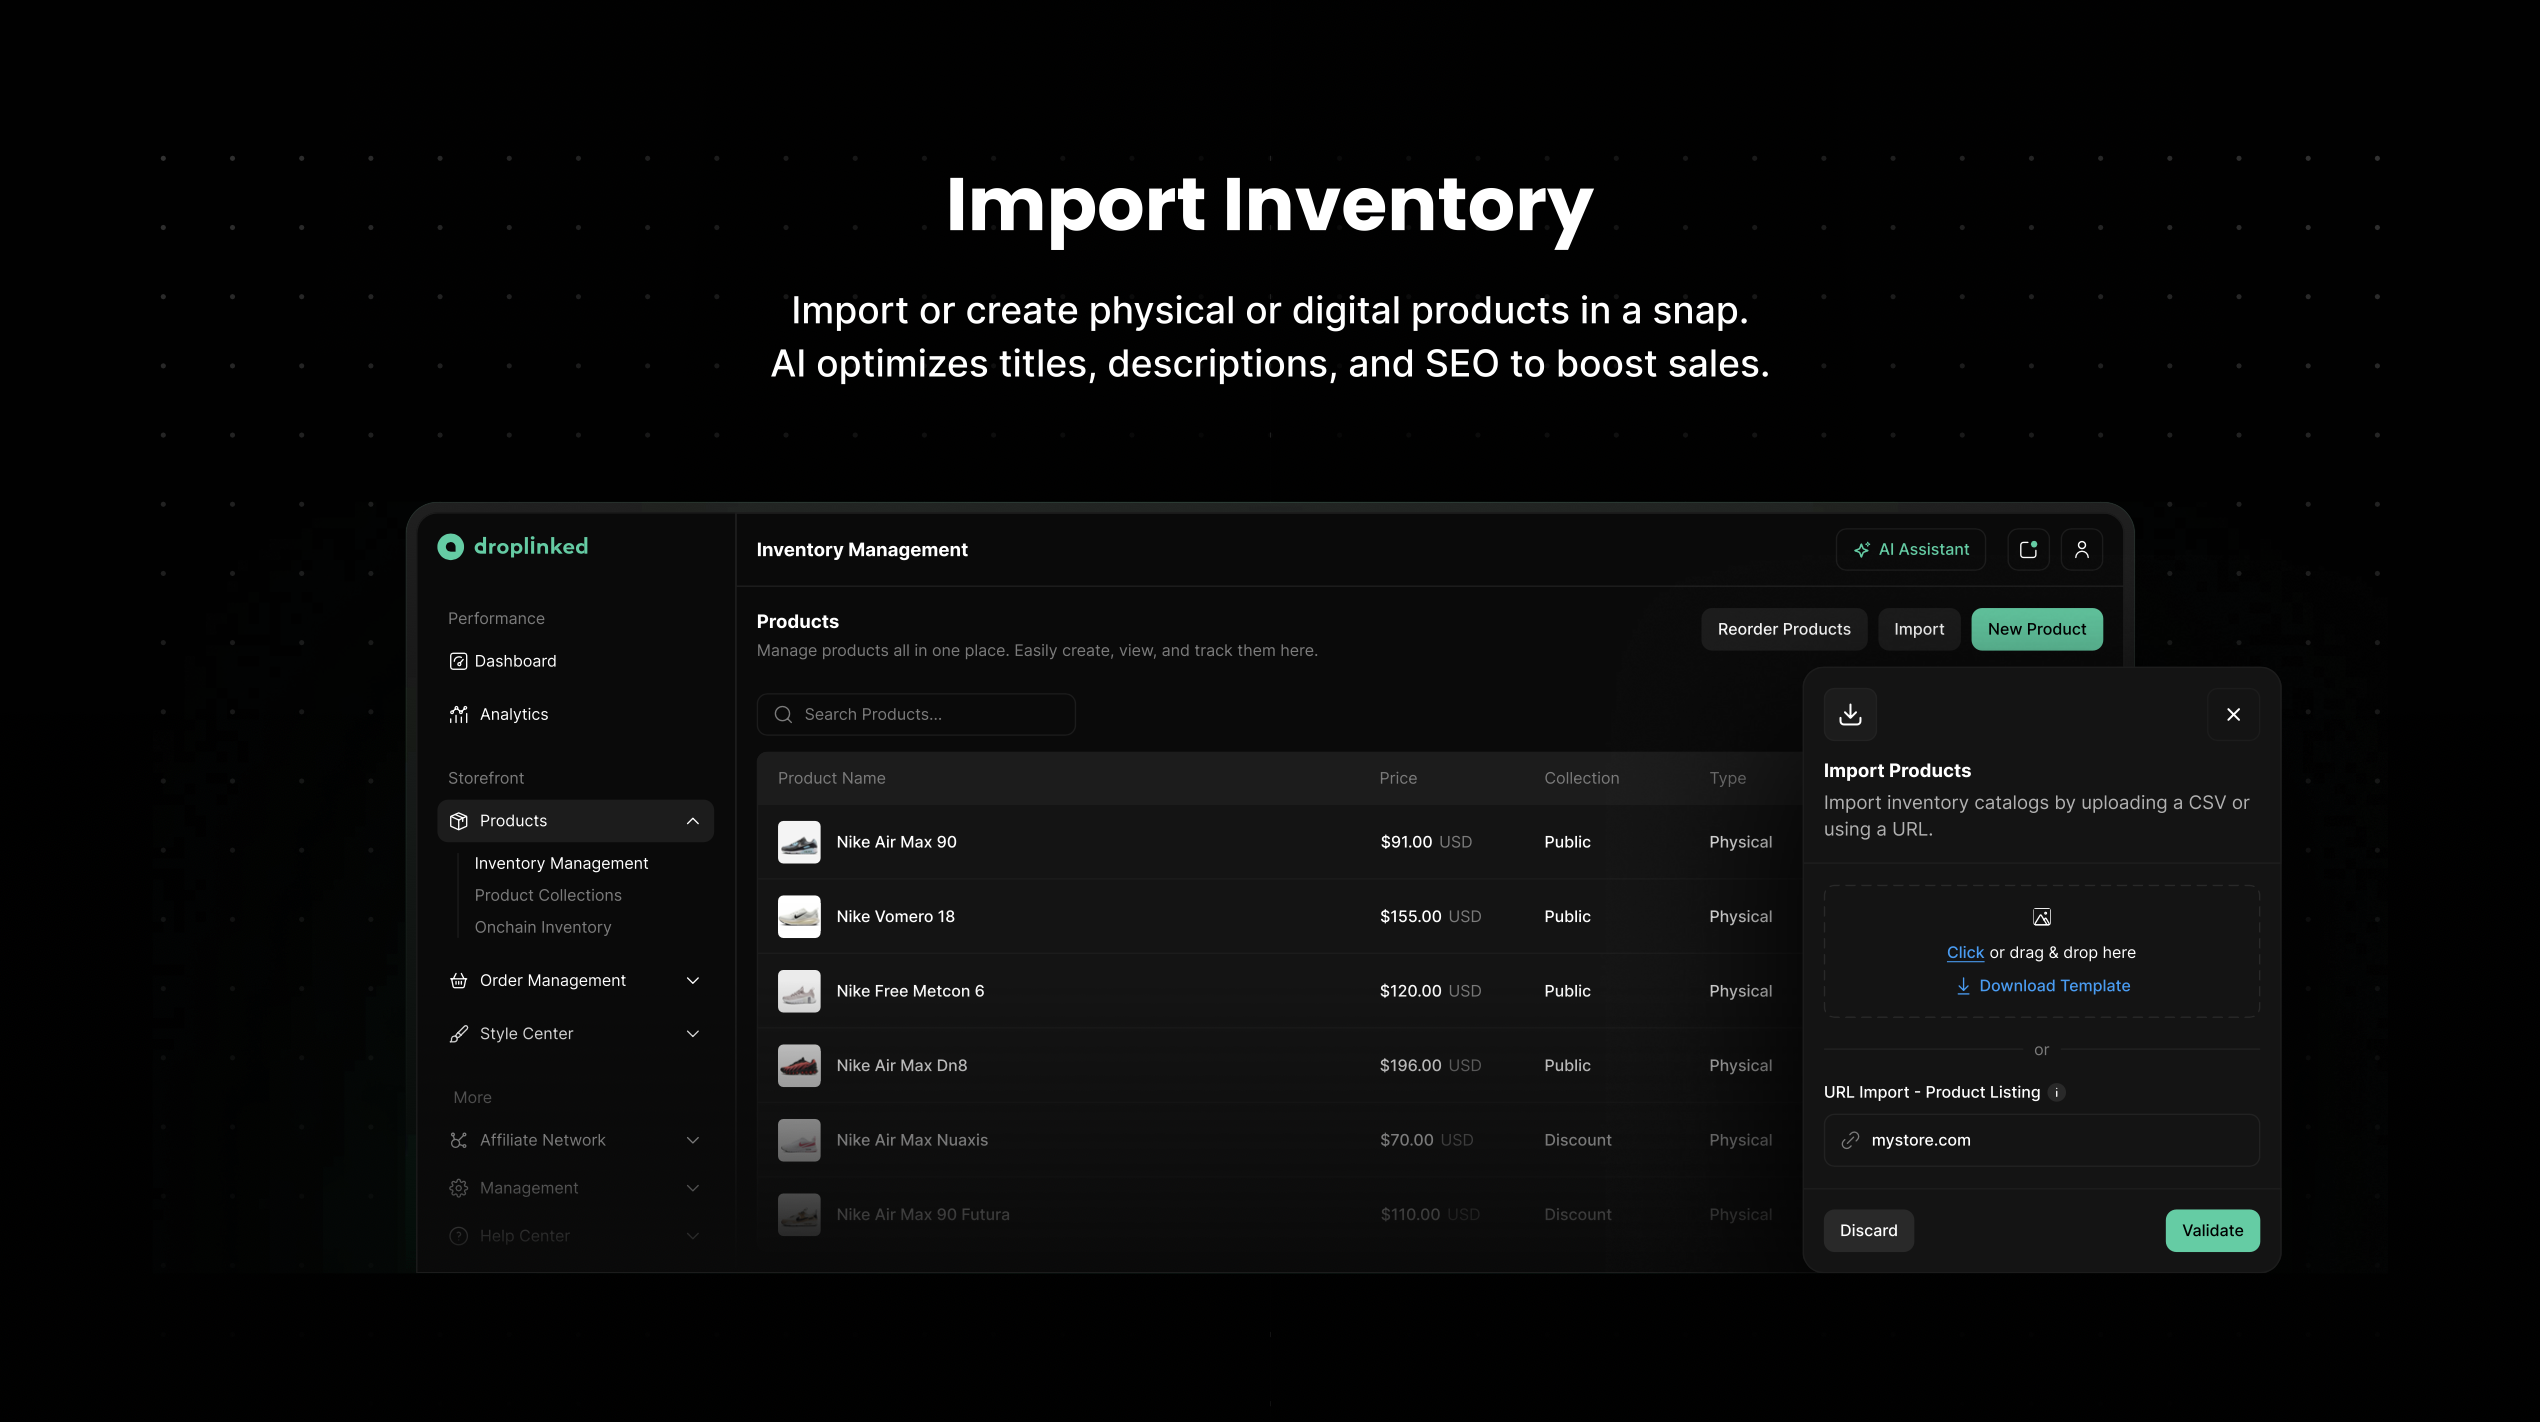Collapse the Products sidebar section
The width and height of the screenshot is (2540, 1422).
point(693,821)
